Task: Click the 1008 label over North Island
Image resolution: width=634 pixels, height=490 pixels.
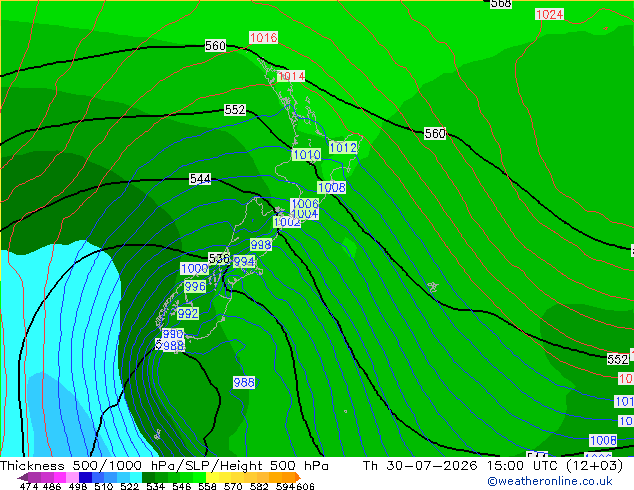Action: [332, 188]
